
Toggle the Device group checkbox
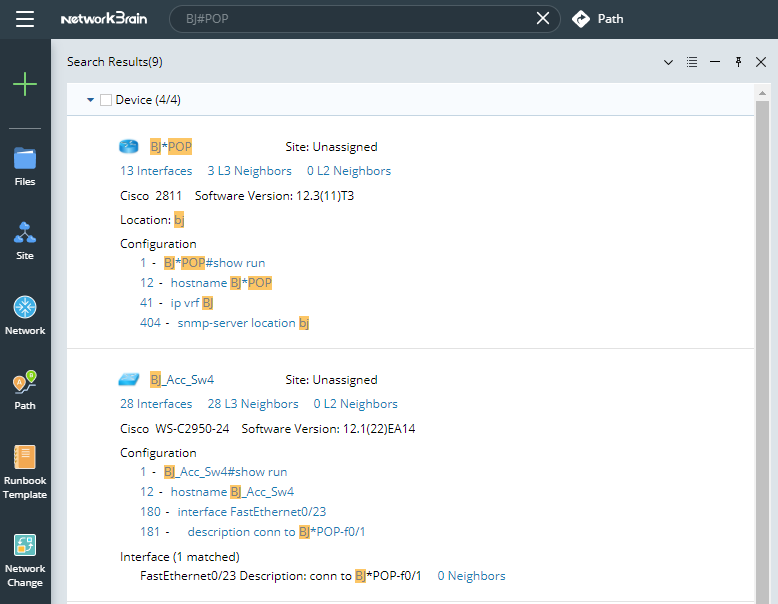point(106,100)
